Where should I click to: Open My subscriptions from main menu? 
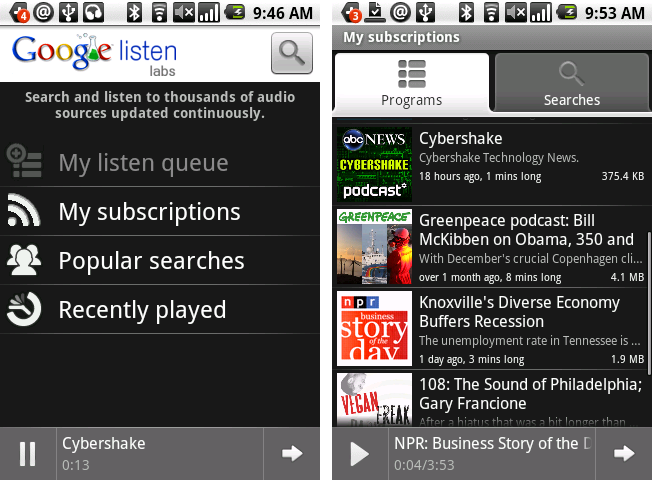click(149, 212)
